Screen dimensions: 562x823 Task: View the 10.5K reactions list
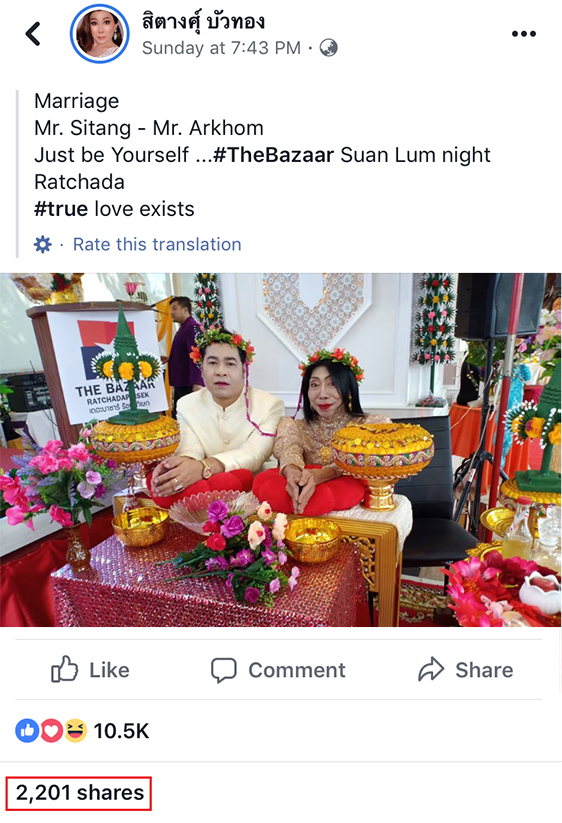(x=121, y=731)
